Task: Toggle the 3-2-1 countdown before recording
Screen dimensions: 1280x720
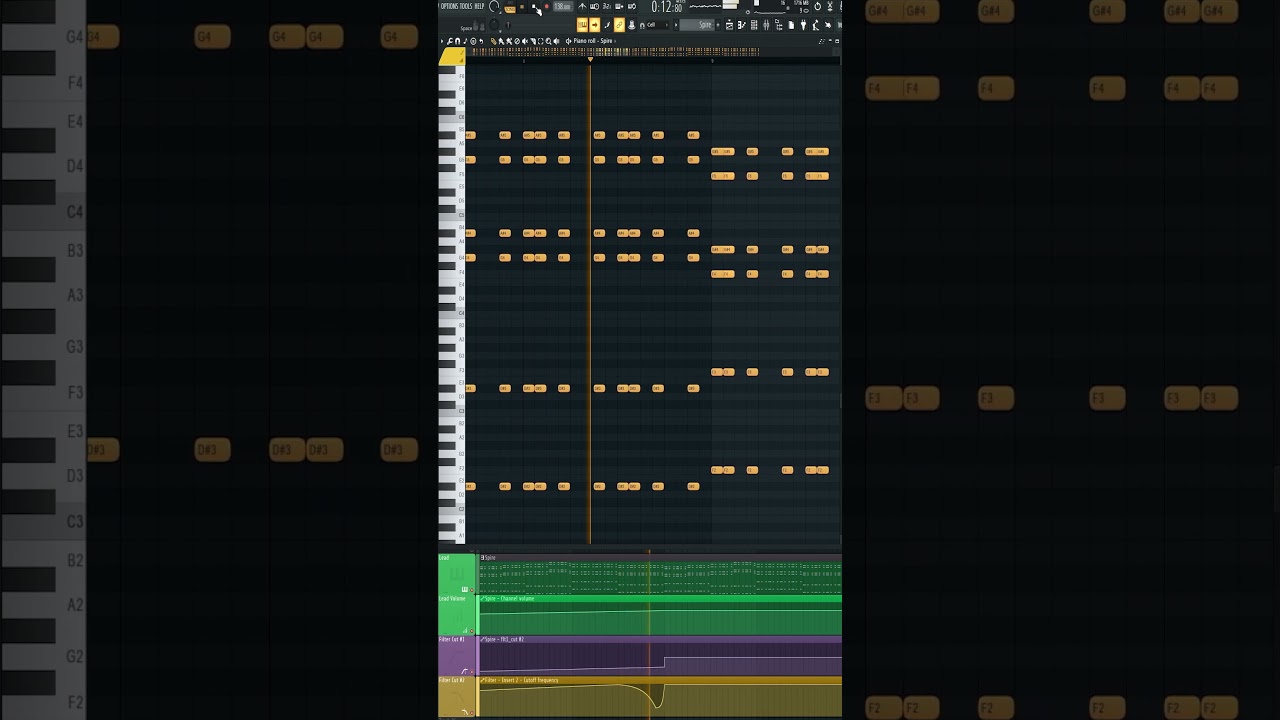Action: point(606,6)
